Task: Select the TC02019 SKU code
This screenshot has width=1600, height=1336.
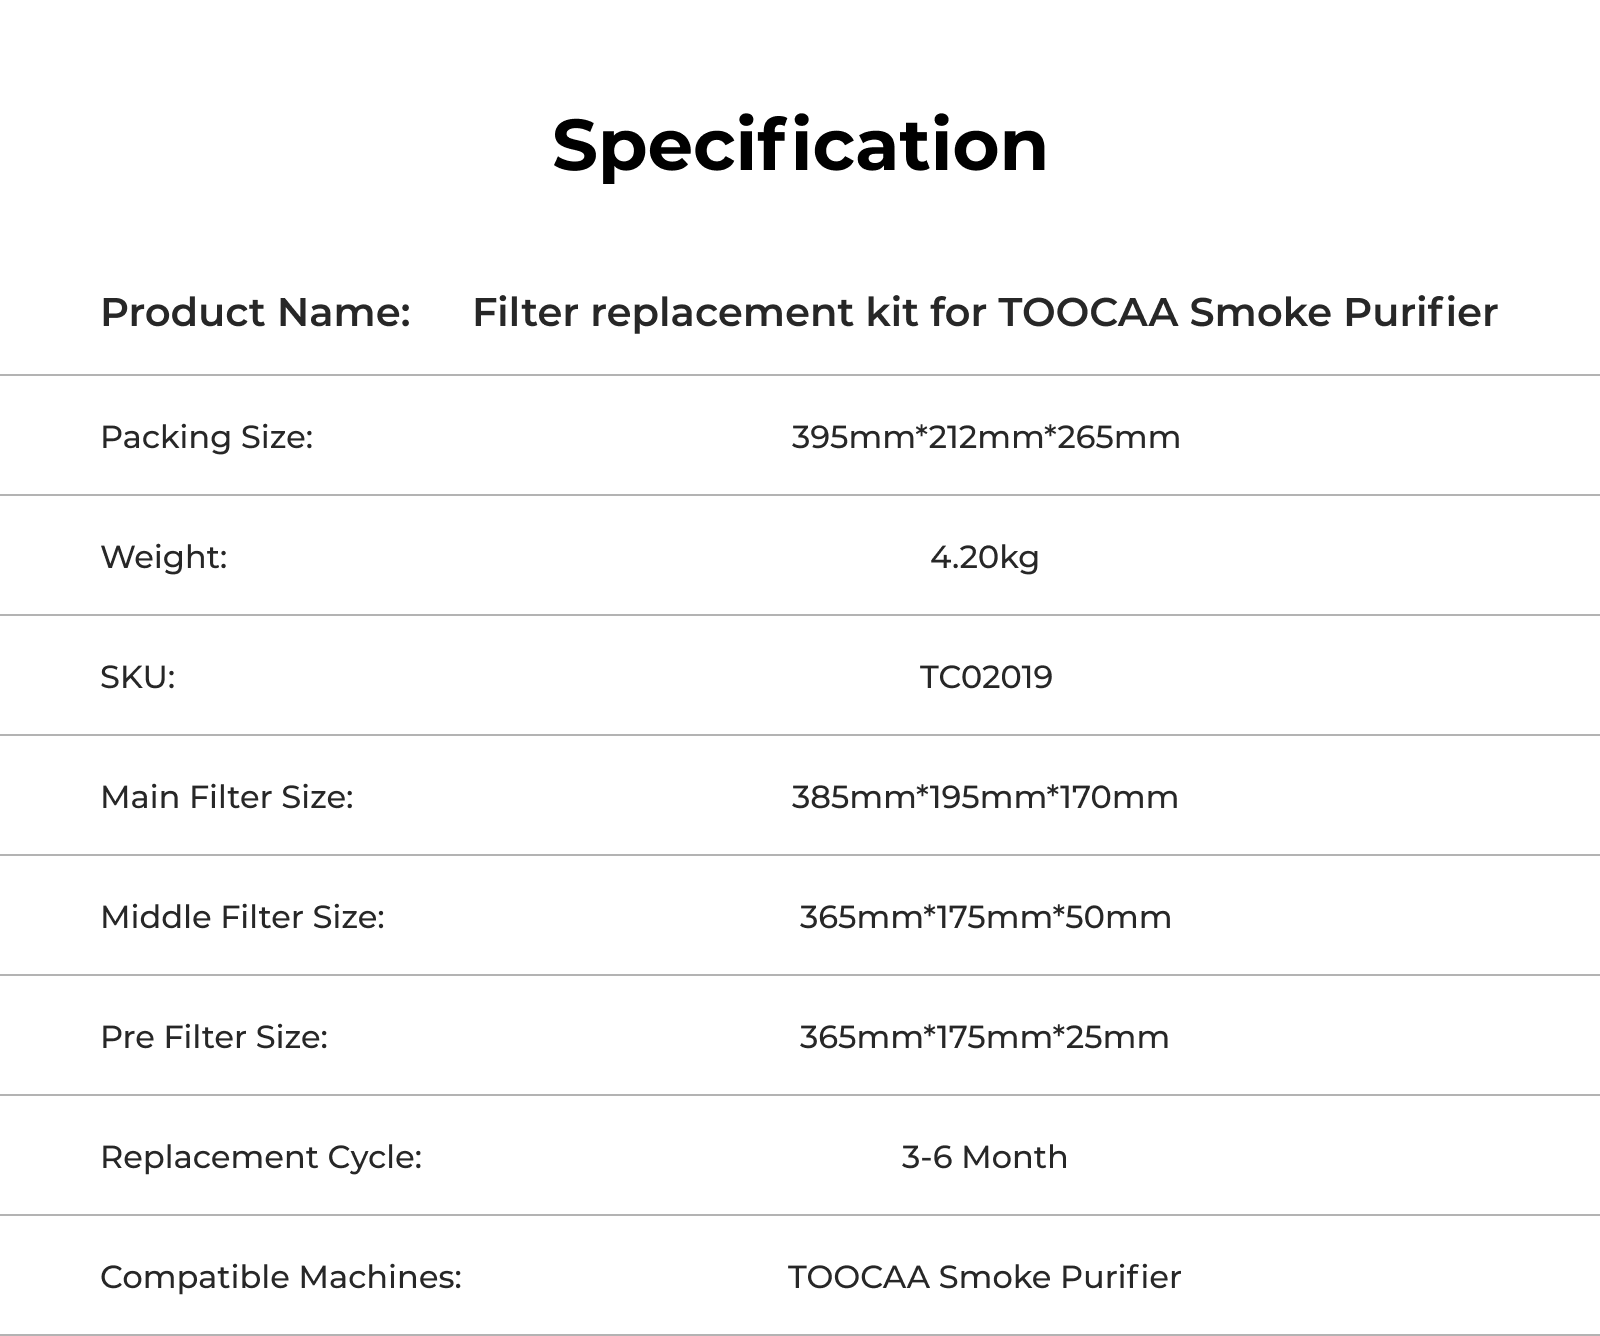Action: pyautogui.click(x=986, y=677)
